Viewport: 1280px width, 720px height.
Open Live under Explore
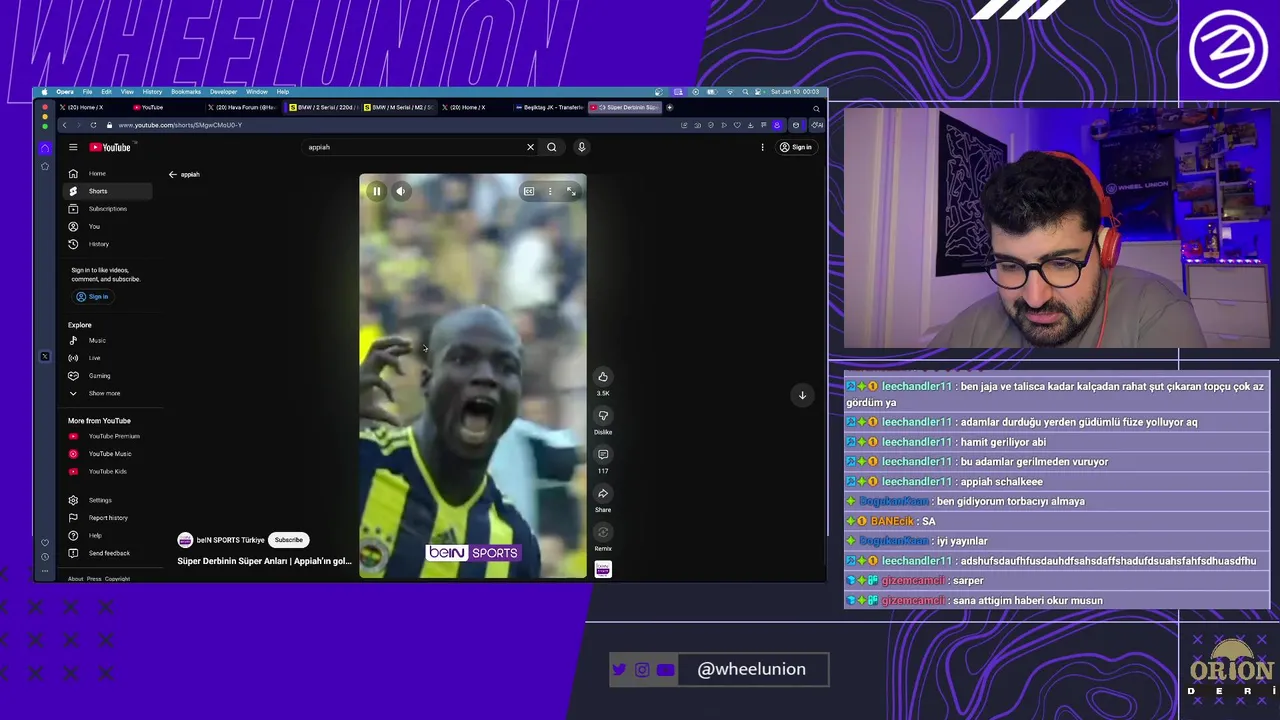coord(106,358)
